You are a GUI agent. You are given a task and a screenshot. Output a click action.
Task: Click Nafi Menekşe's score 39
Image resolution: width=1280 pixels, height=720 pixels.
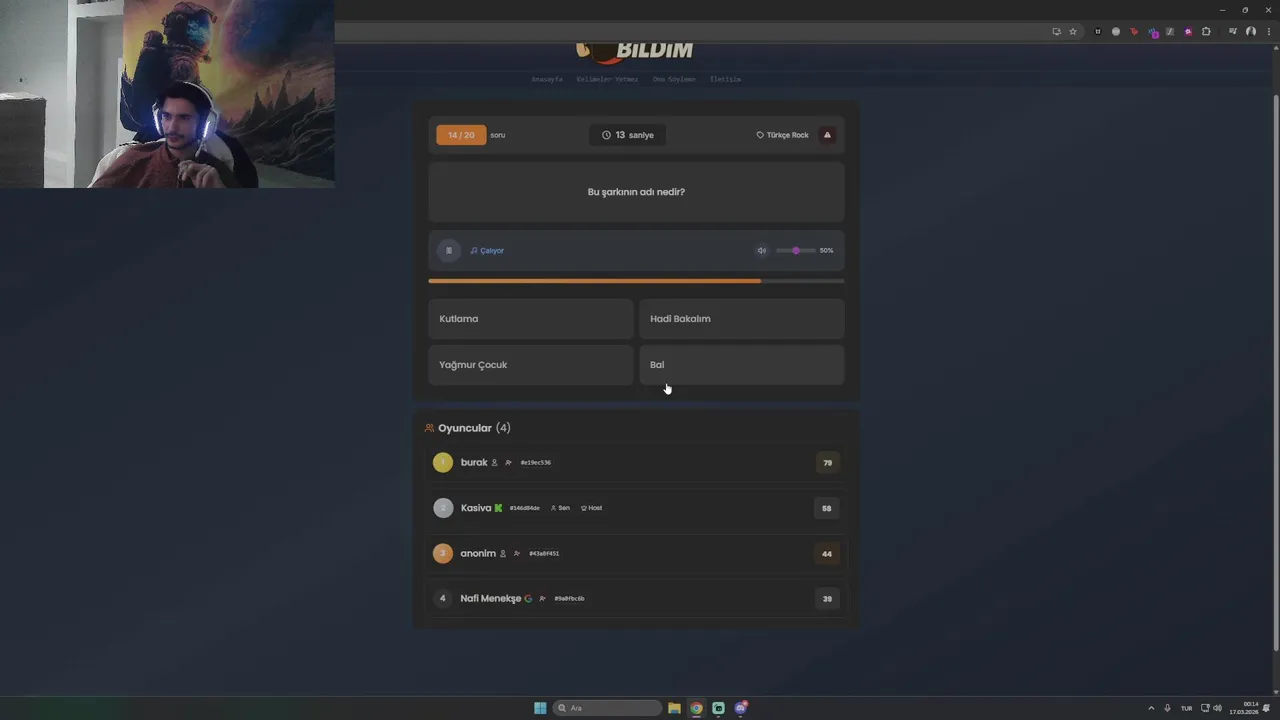pos(827,599)
